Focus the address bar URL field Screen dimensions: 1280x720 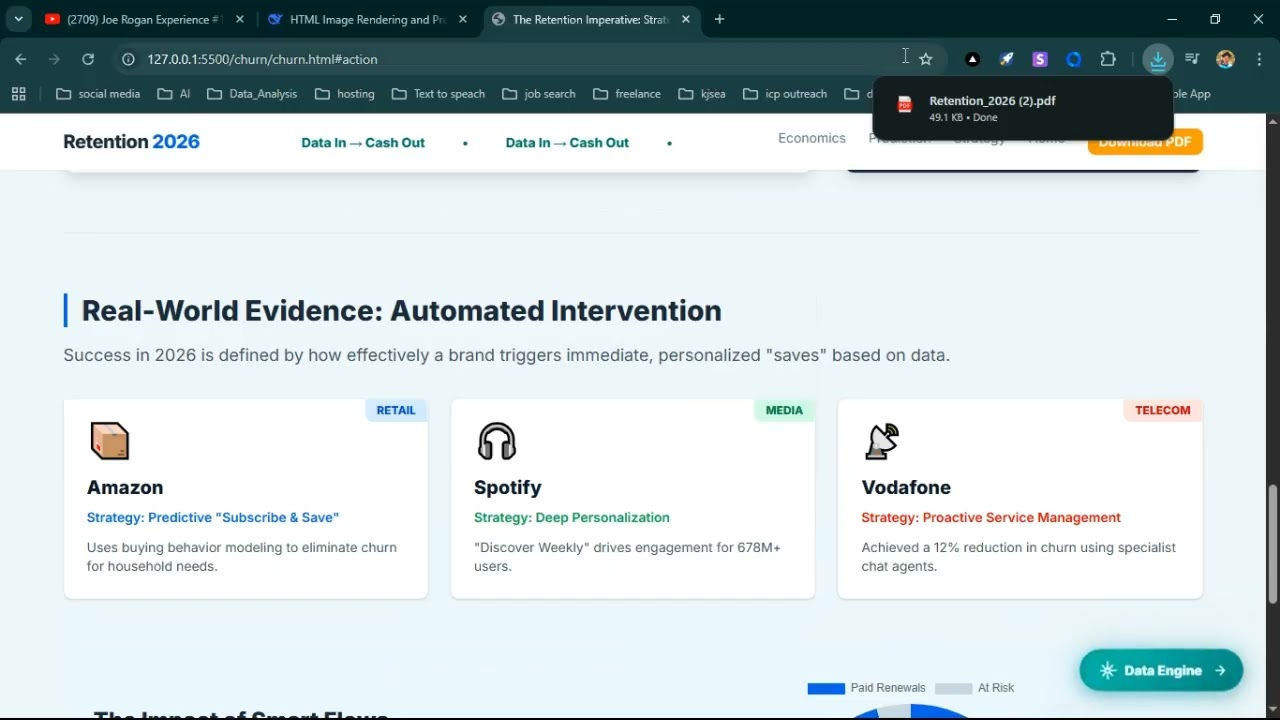(x=520, y=59)
